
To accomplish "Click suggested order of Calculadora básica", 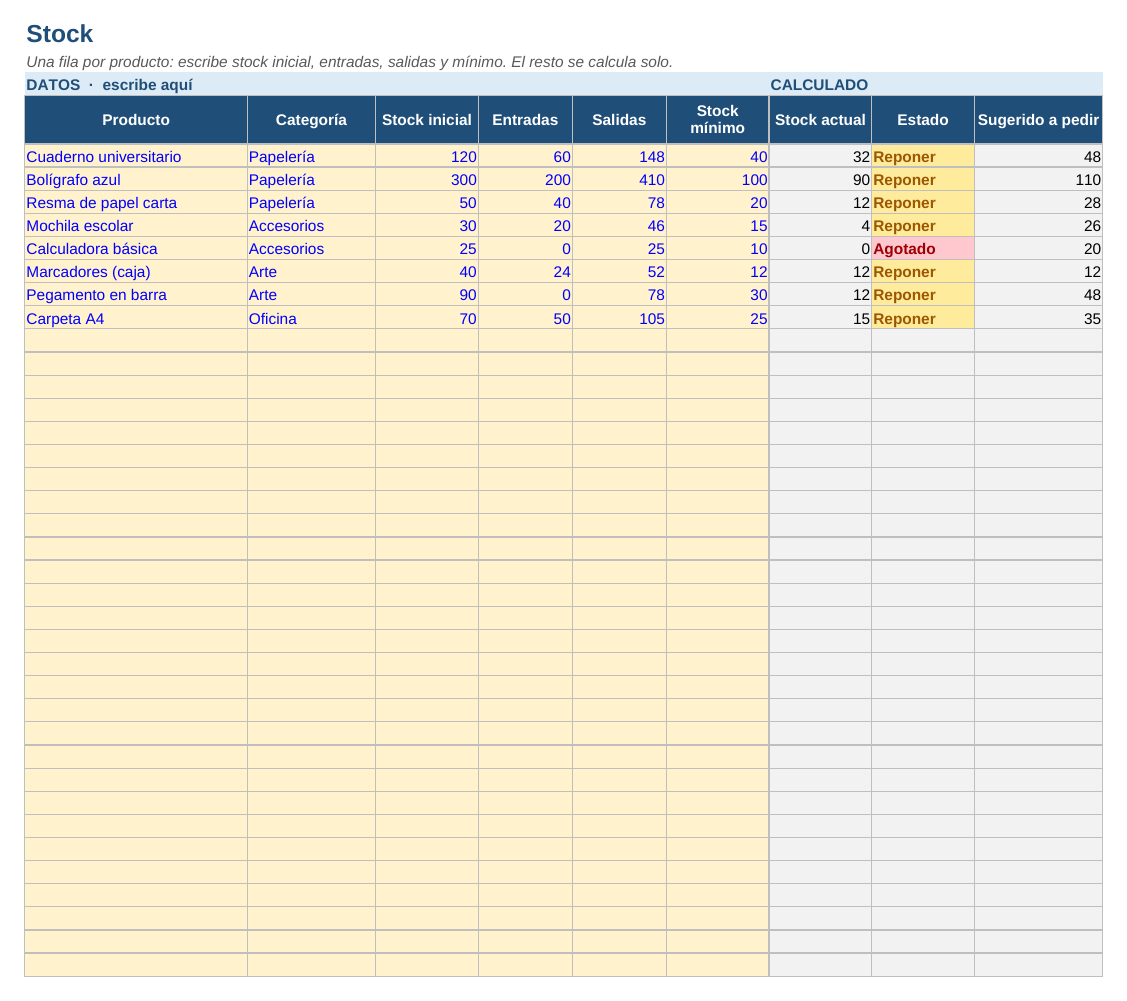I will click(x=1039, y=249).
